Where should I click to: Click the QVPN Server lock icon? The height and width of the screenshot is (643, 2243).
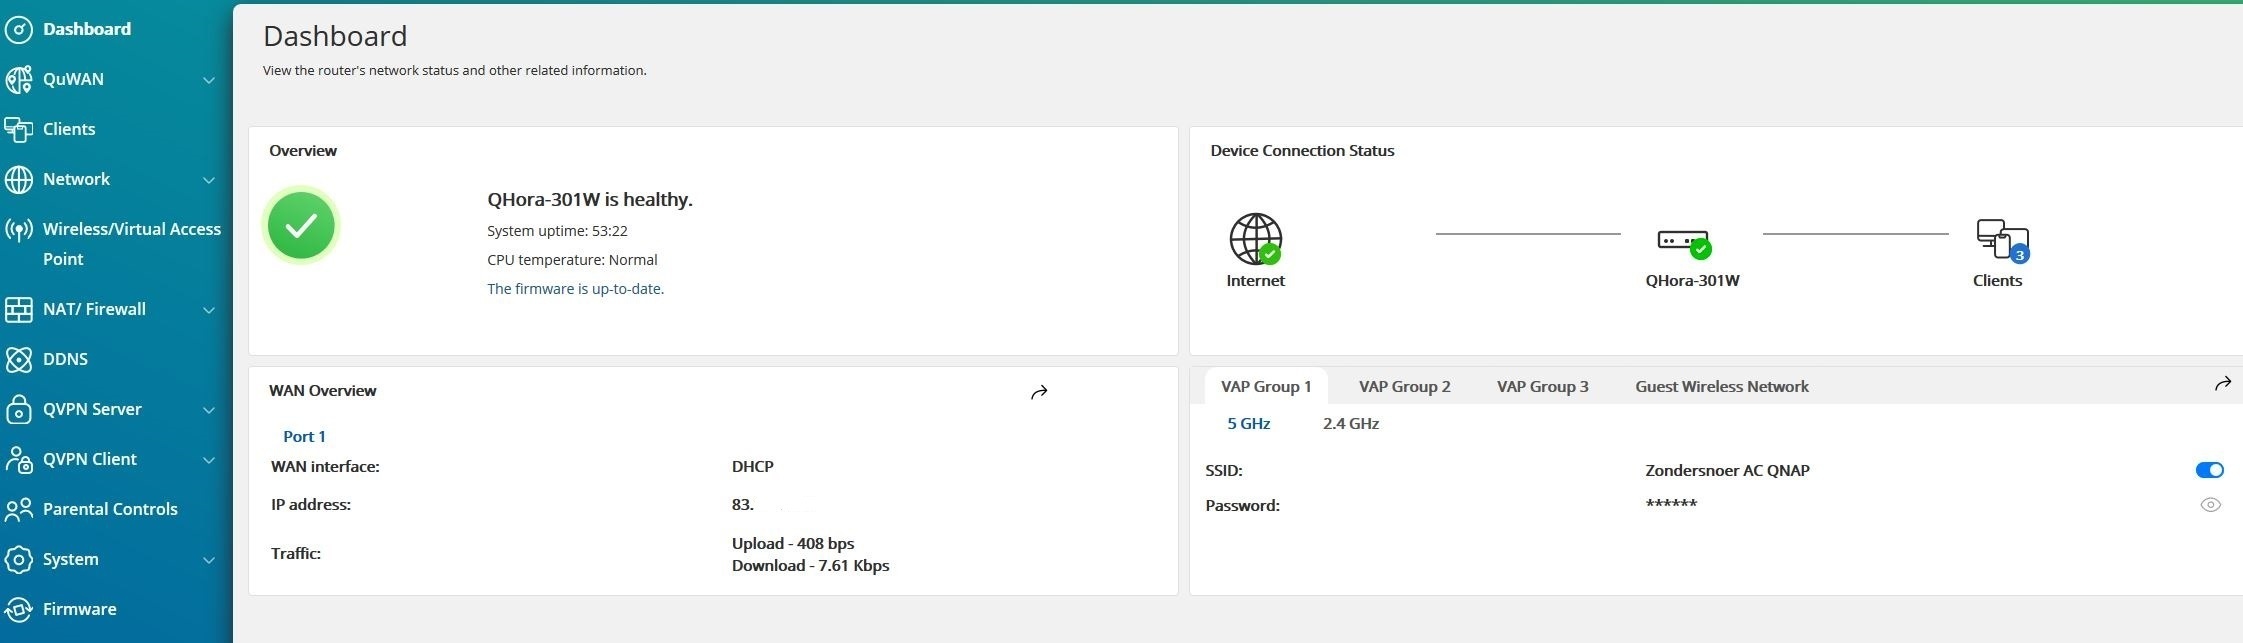(x=19, y=409)
